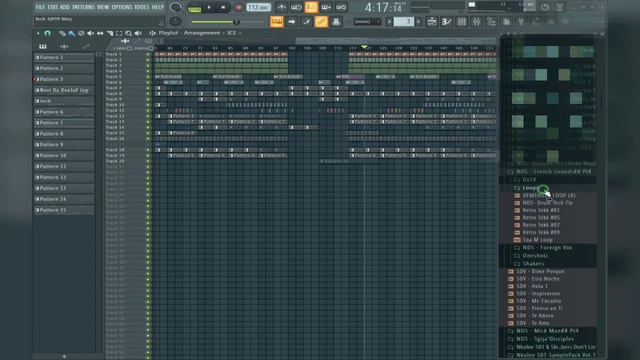Open the Browser icon
This screenshot has height=360, width=640.
click(x=491, y=22)
